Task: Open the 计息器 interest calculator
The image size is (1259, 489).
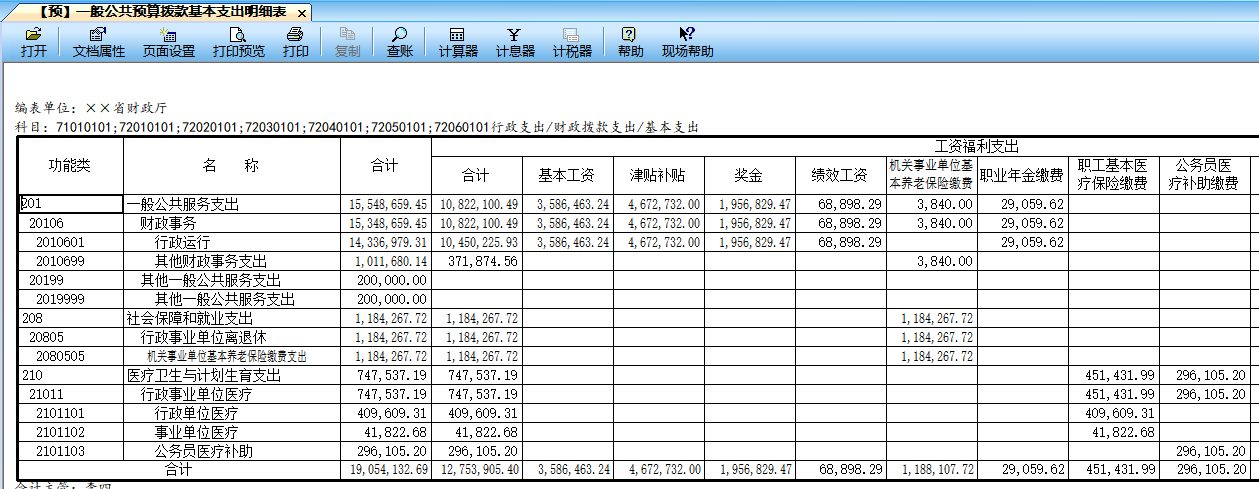Action: [x=515, y=42]
